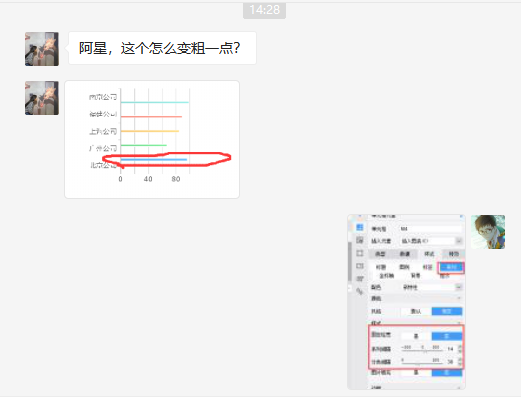The width and height of the screenshot is (521, 399).
Task: Open the sender's cat avatar beside the text message
Action: (x=42, y=49)
